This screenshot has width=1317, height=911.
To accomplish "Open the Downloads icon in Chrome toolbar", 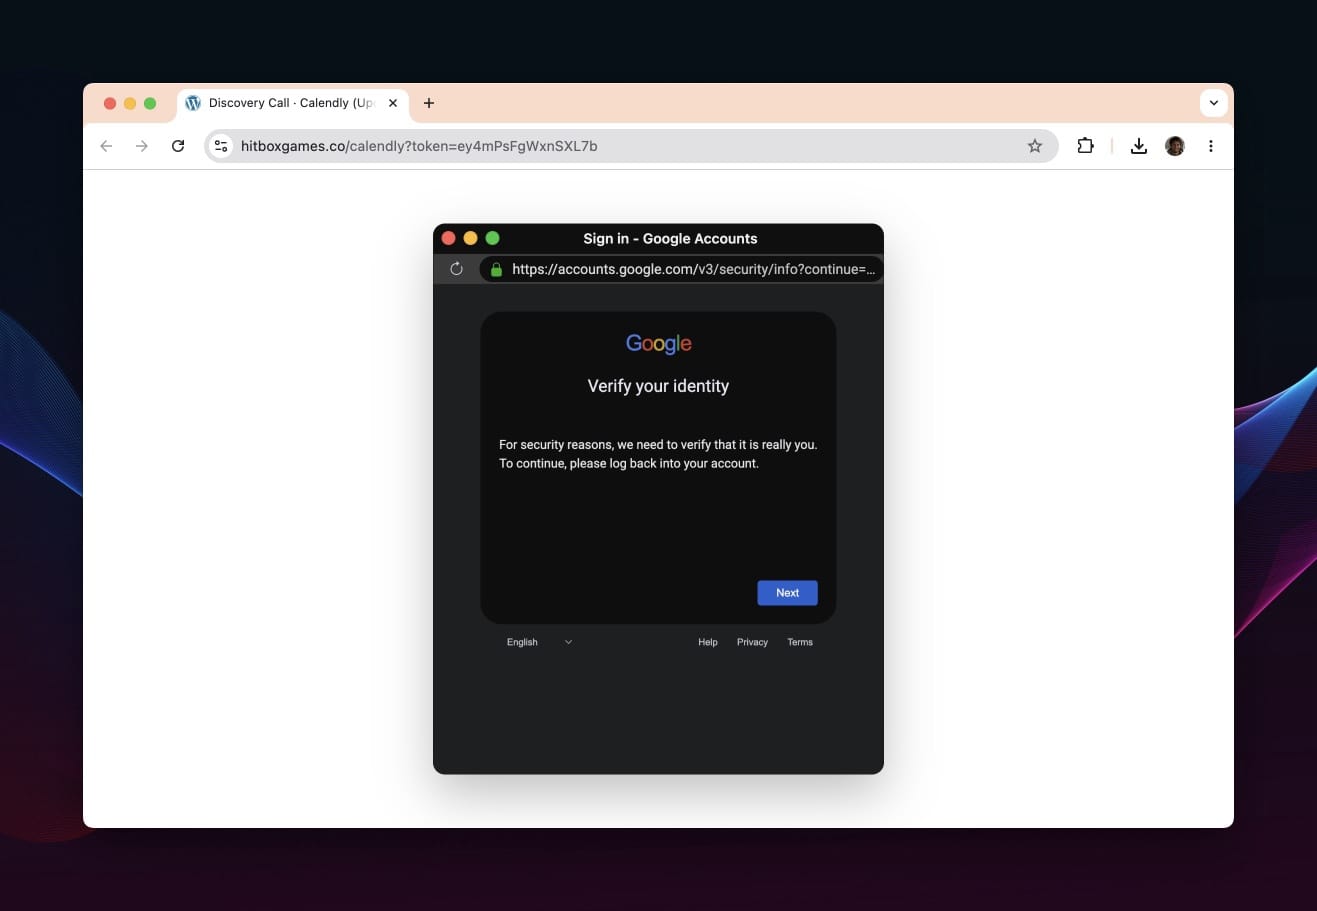I will (x=1138, y=146).
